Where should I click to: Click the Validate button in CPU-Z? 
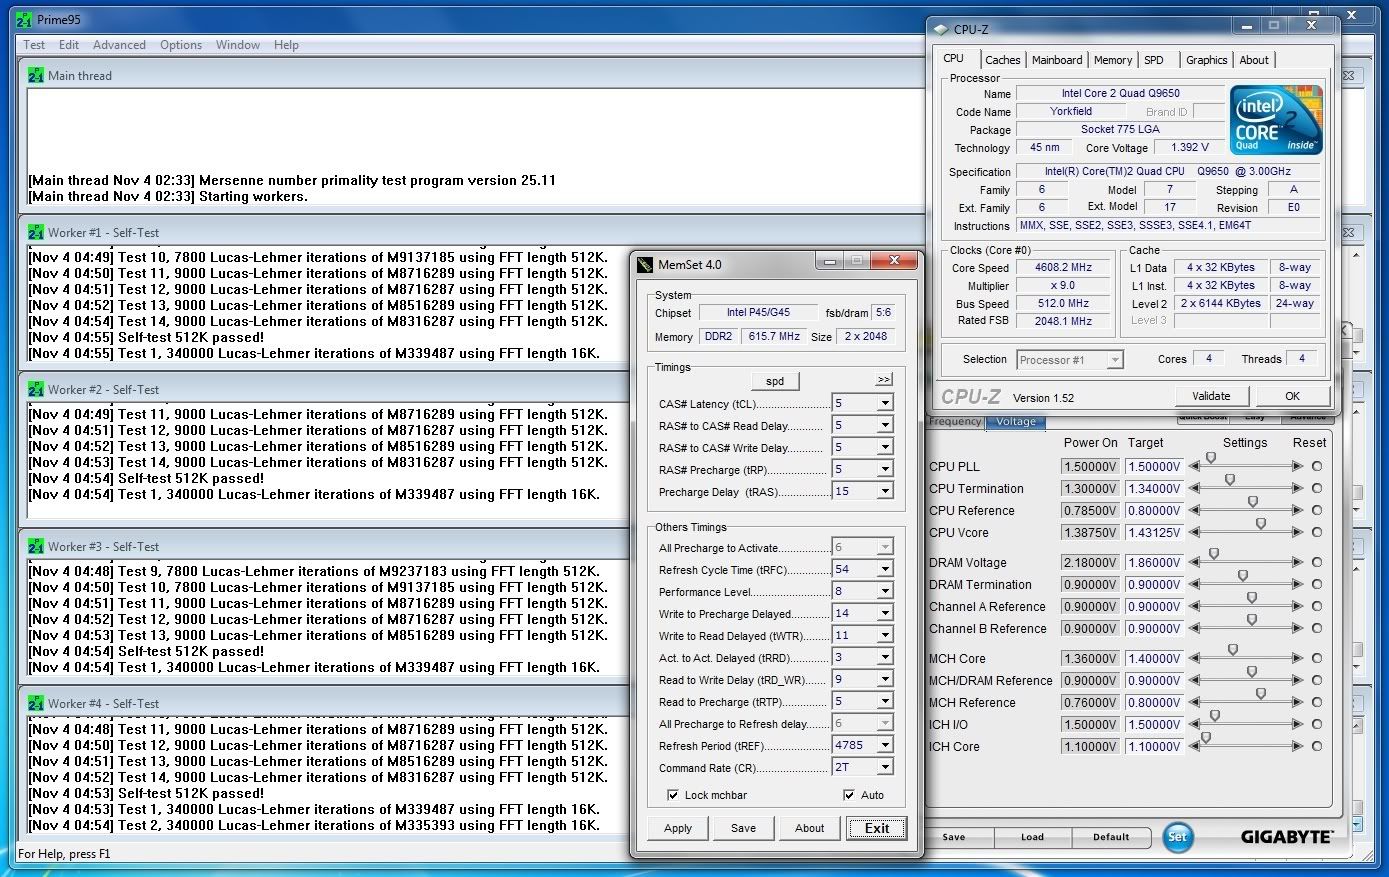pos(1211,395)
